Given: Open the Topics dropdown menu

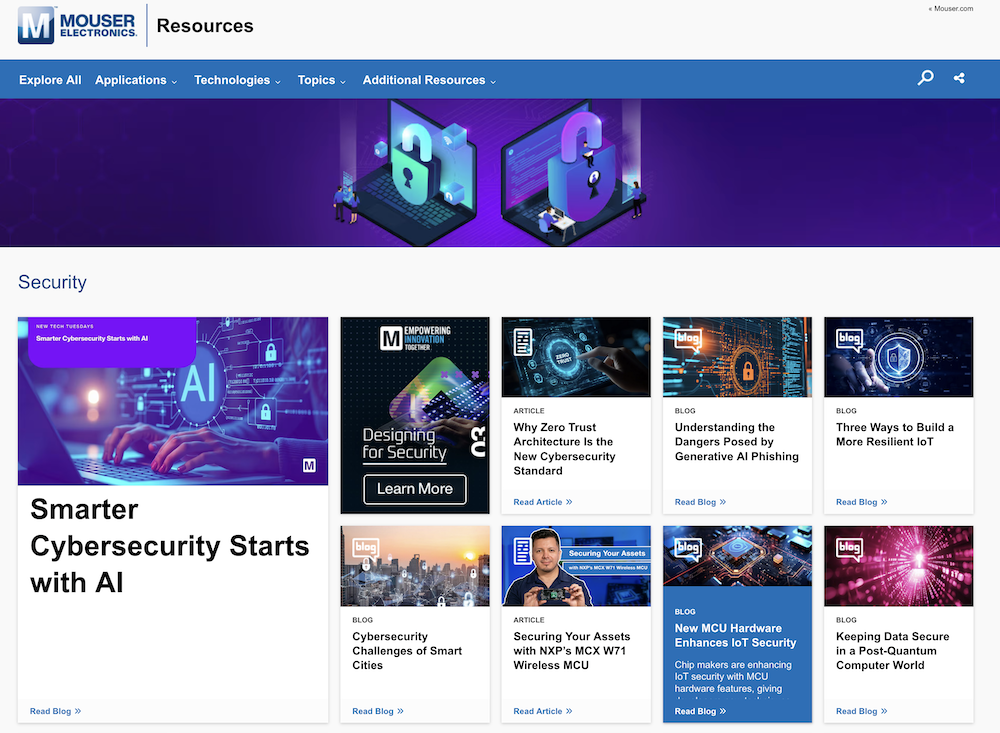Looking at the screenshot, I should (321, 80).
